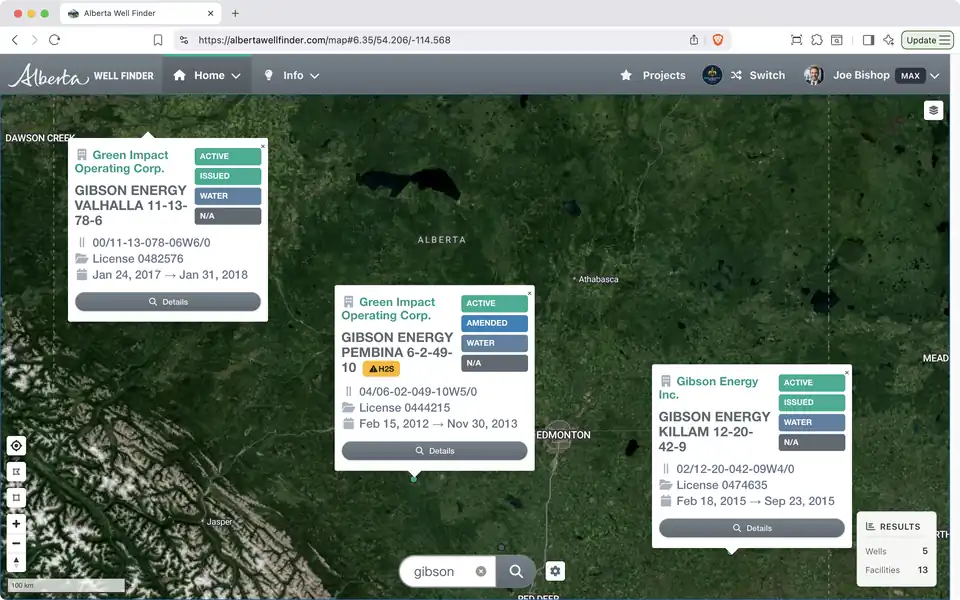
Task: Open Details for Killam 12-20-42-9 well
Action: [x=752, y=528]
